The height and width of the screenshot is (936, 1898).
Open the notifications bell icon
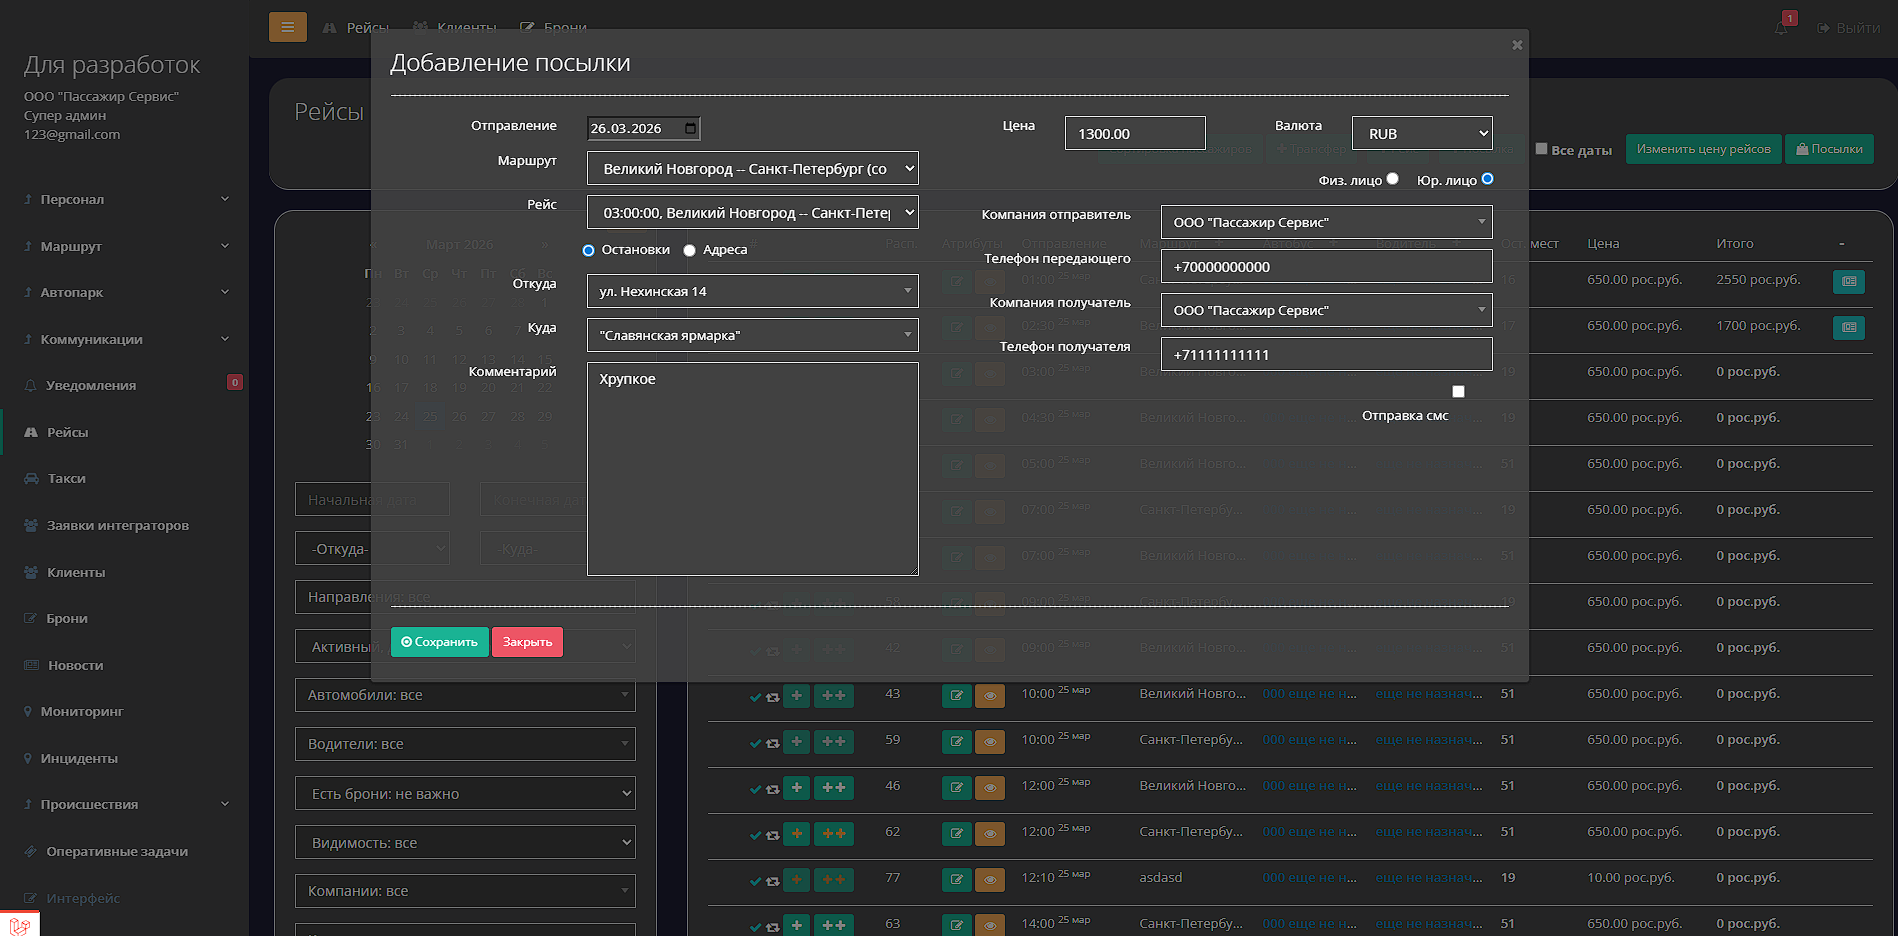tap(1781, 28)
